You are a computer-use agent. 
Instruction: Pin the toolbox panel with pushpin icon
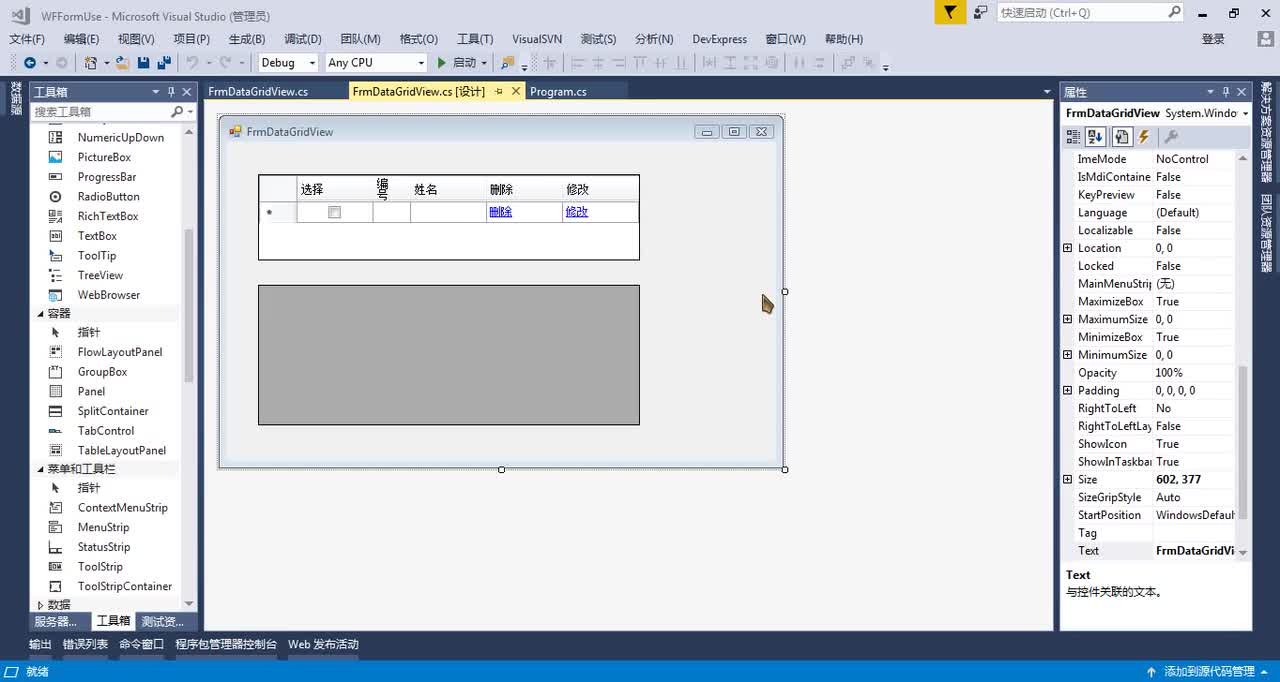pyautogui.click(x=171, y=92)
